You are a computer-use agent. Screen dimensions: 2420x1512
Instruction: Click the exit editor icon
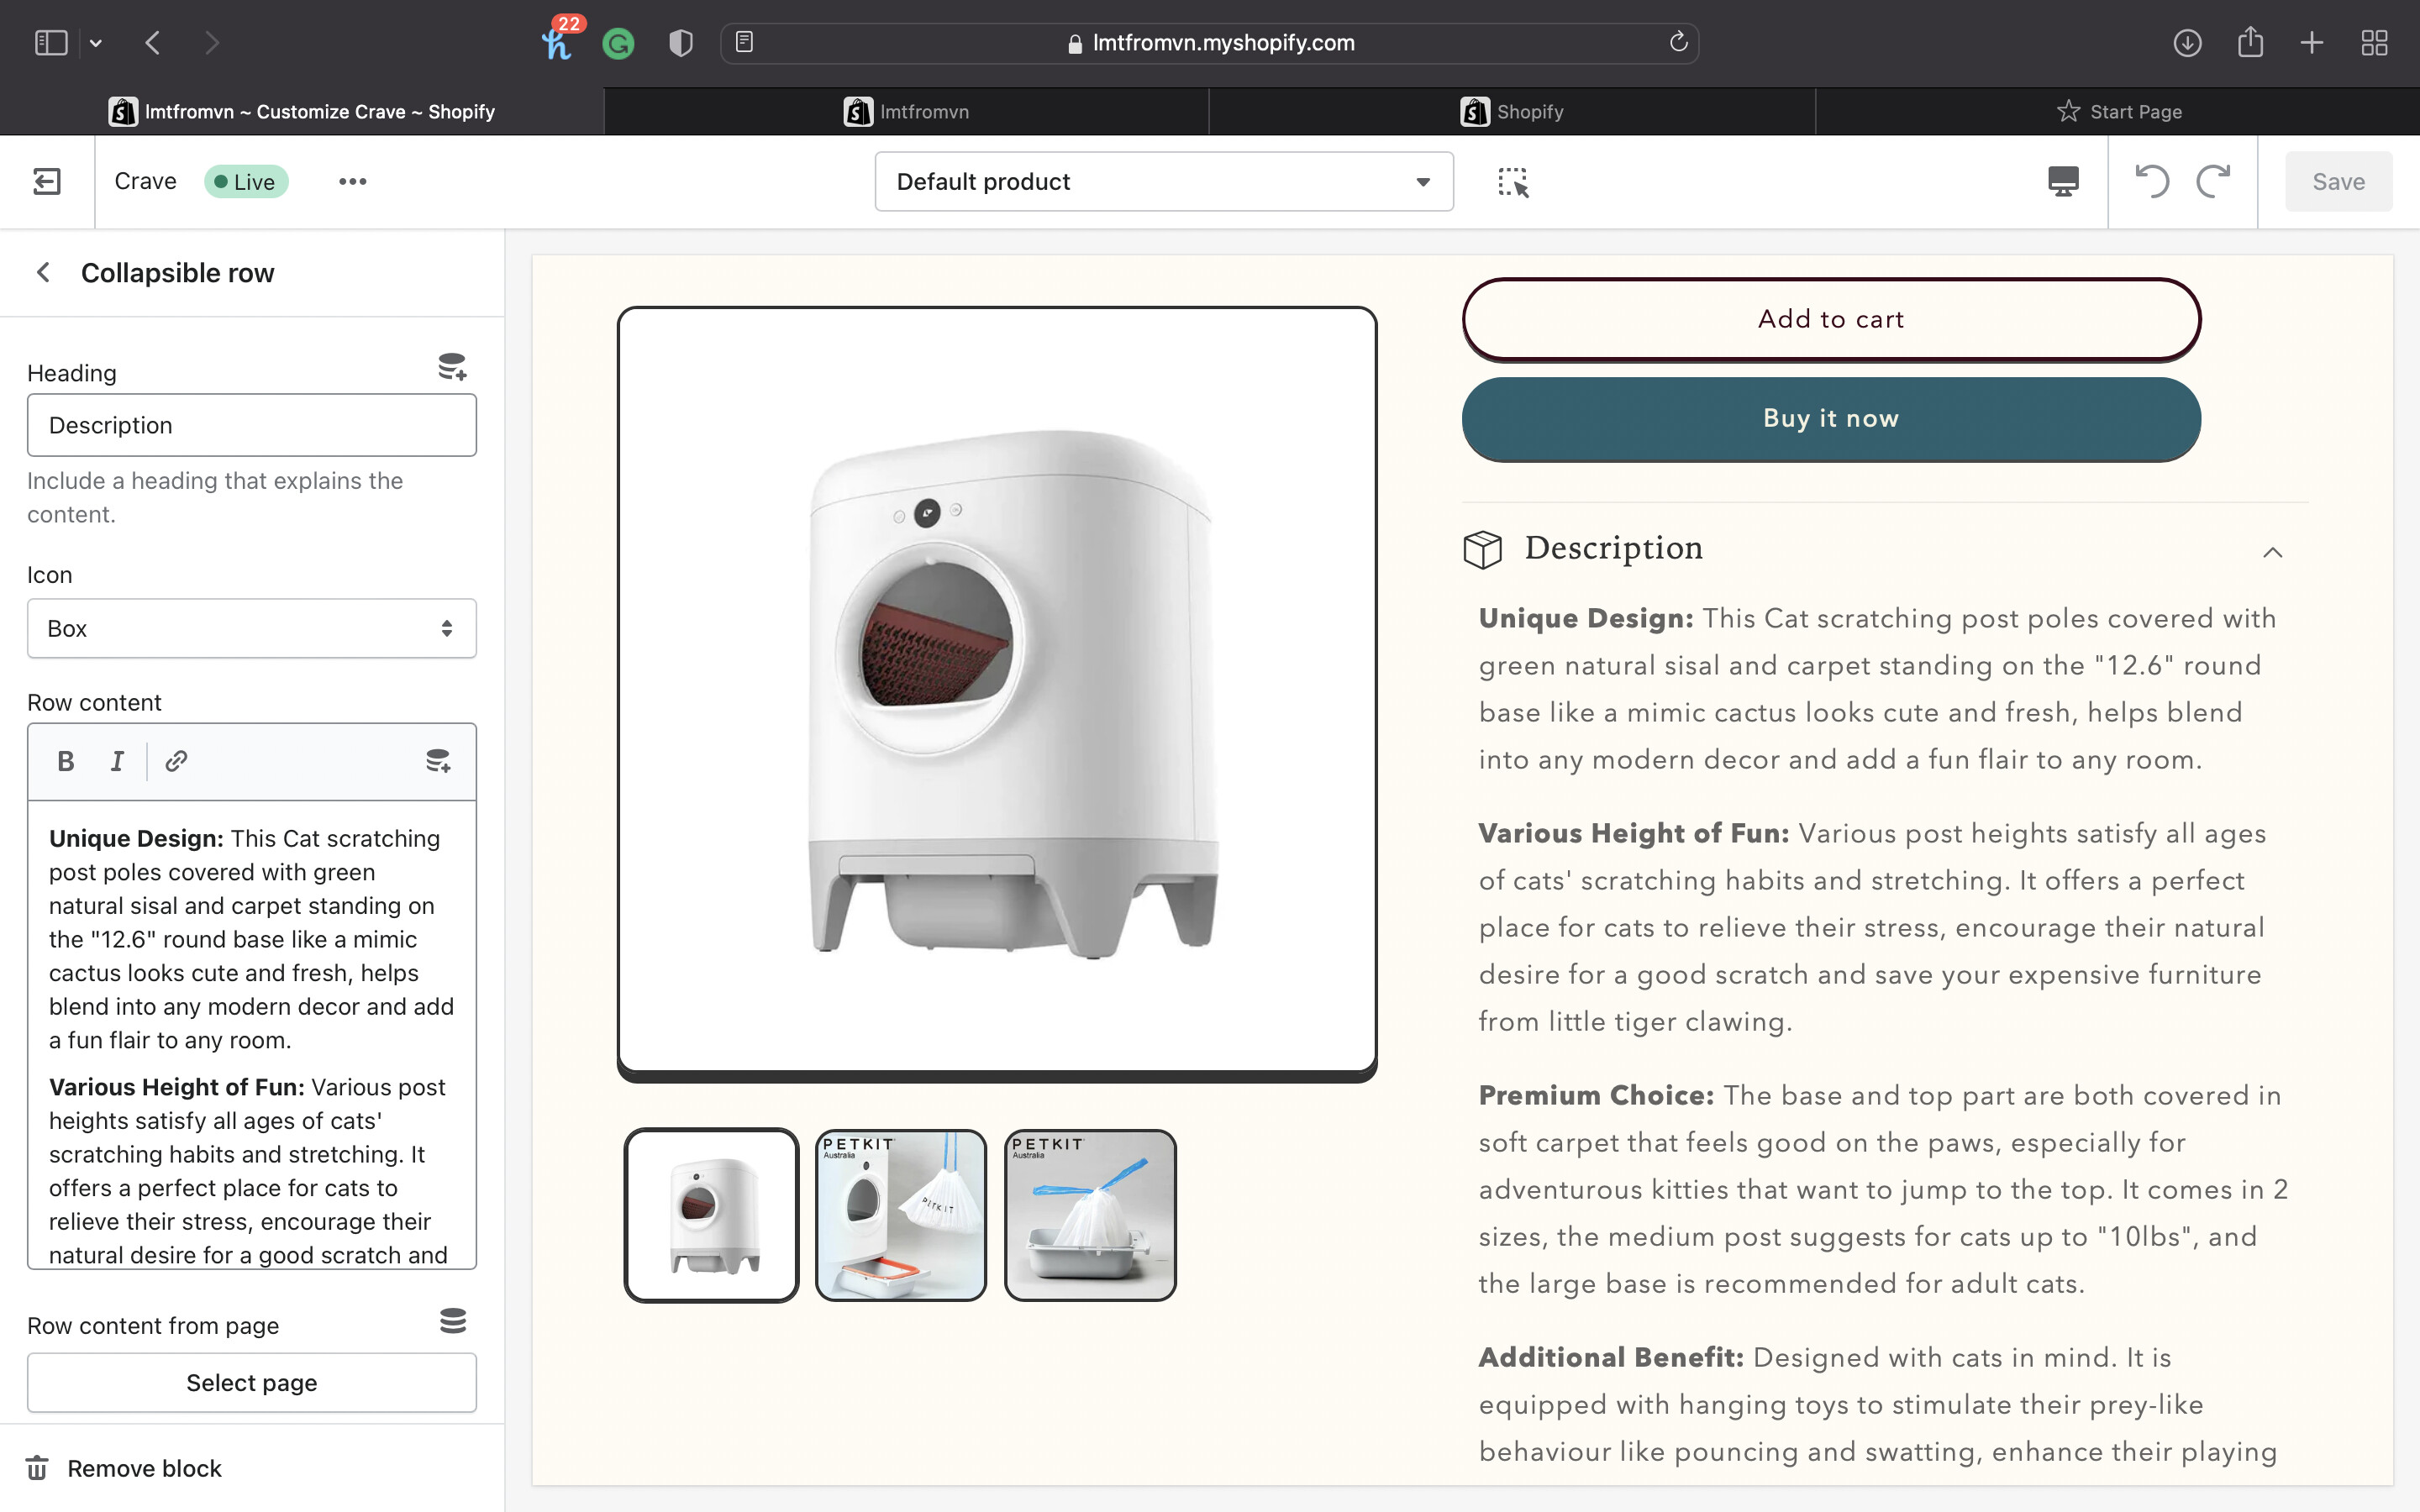pos(47,181)
